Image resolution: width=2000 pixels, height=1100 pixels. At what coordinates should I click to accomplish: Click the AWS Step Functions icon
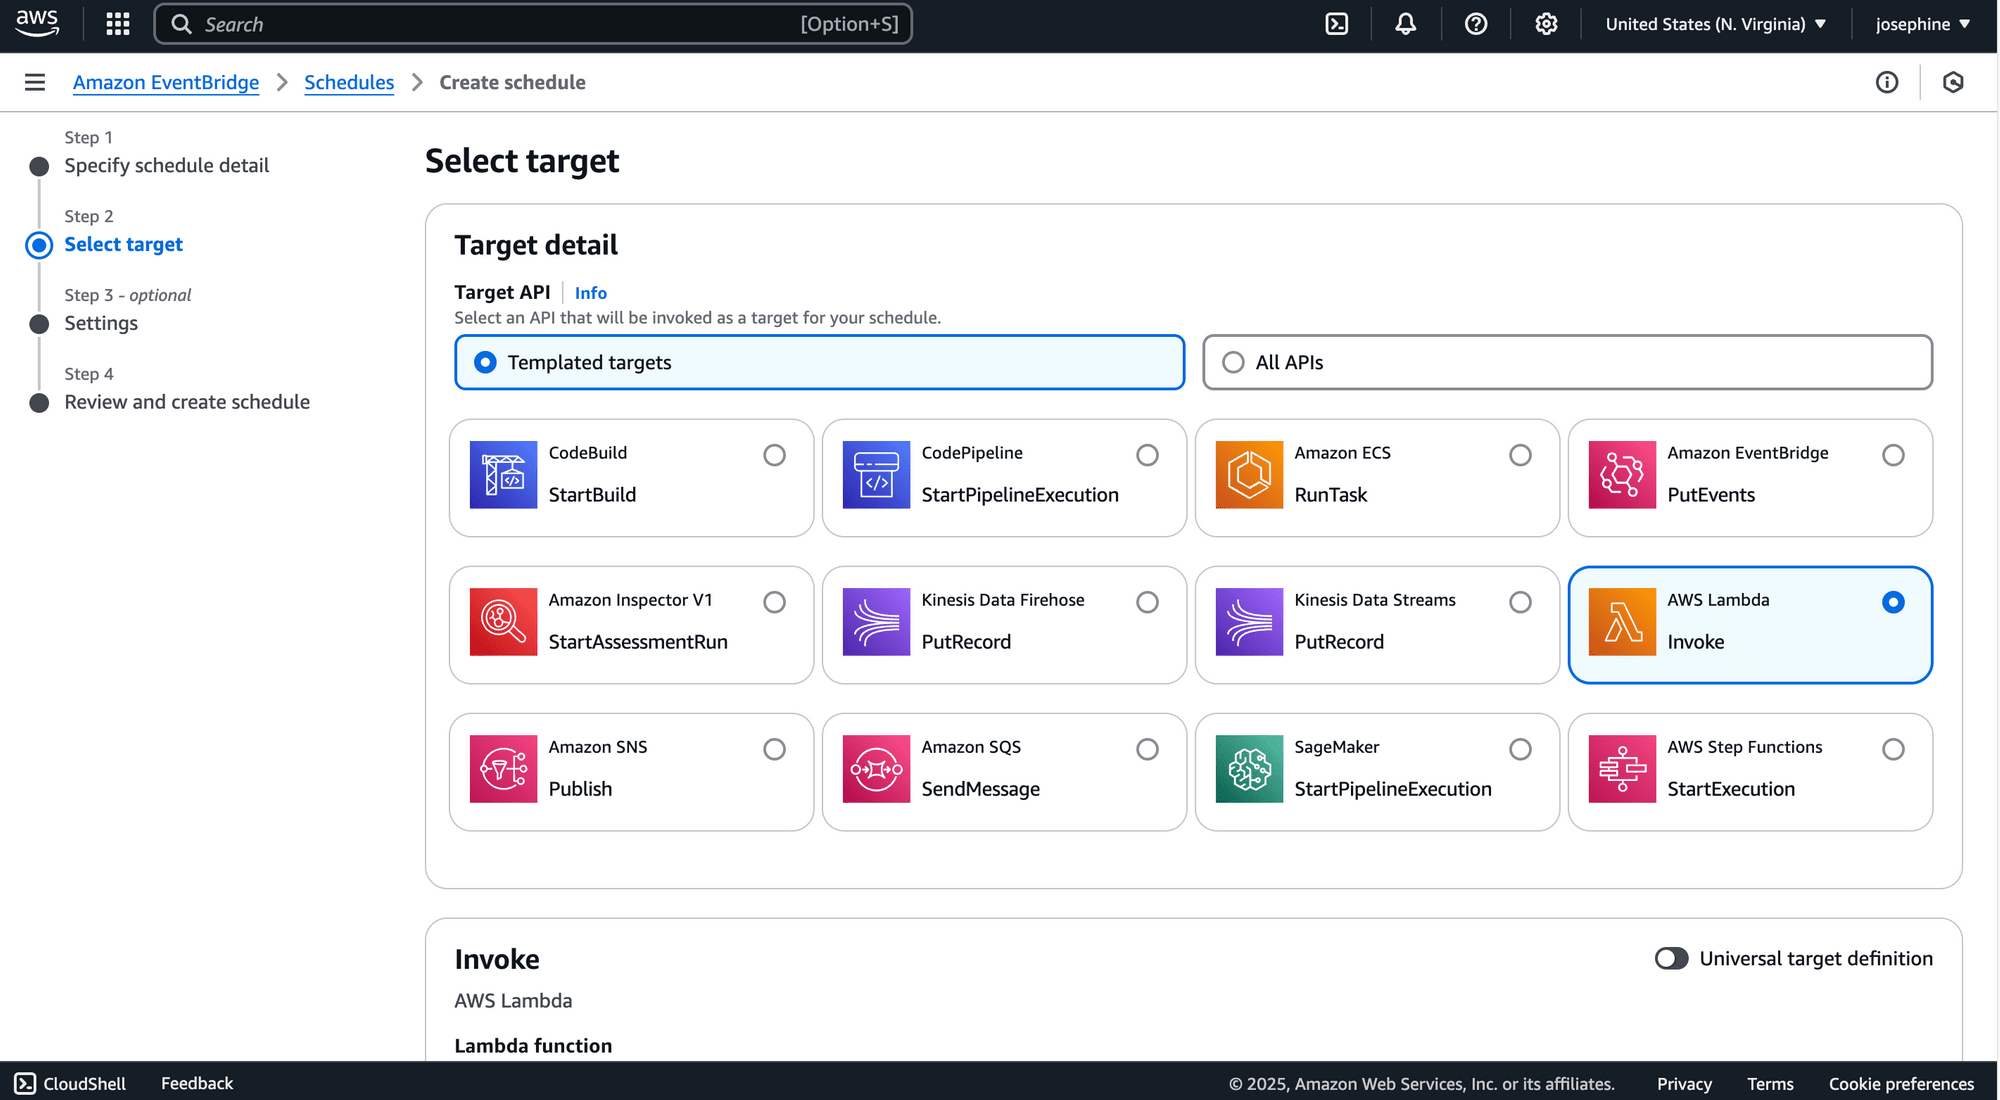[x=1622, y=769]
